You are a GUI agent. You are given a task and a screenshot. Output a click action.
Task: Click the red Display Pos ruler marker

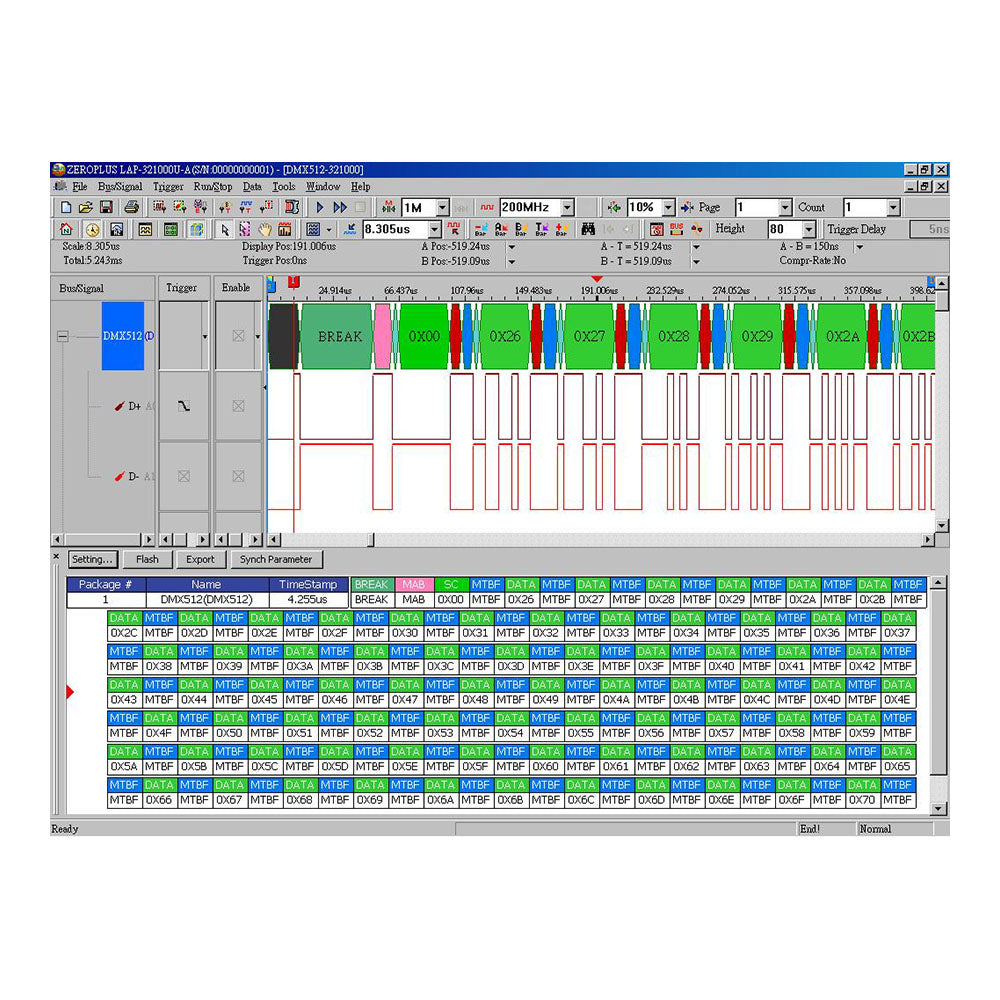(x=596, y=279)
